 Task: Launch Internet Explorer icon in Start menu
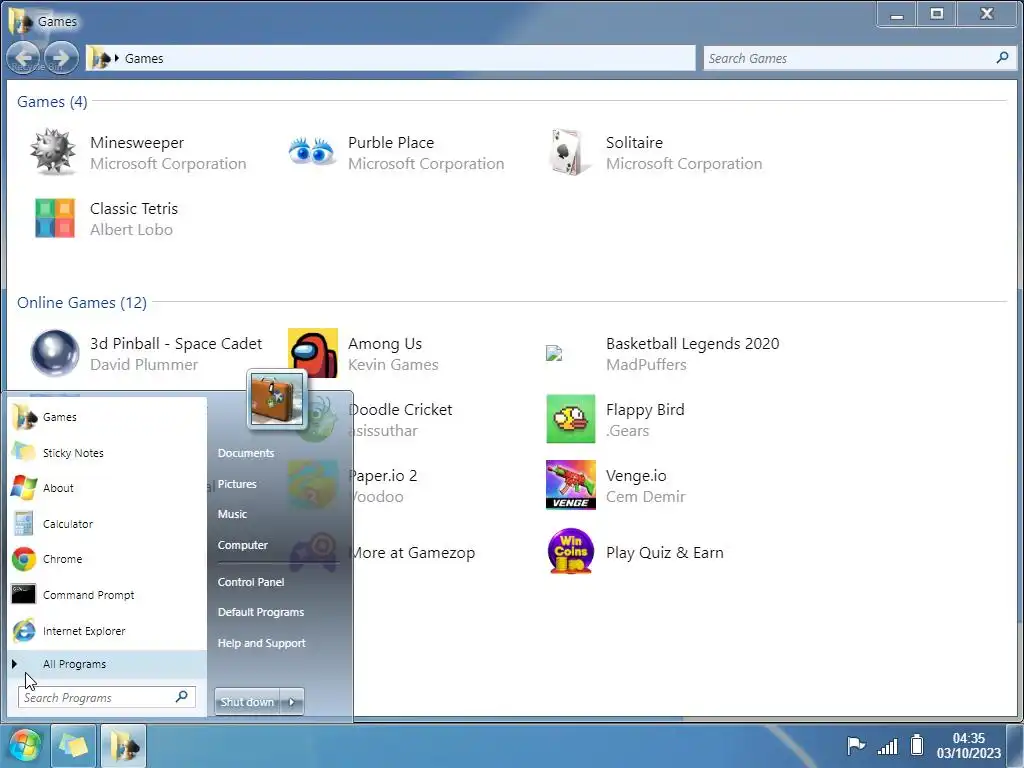24,631
